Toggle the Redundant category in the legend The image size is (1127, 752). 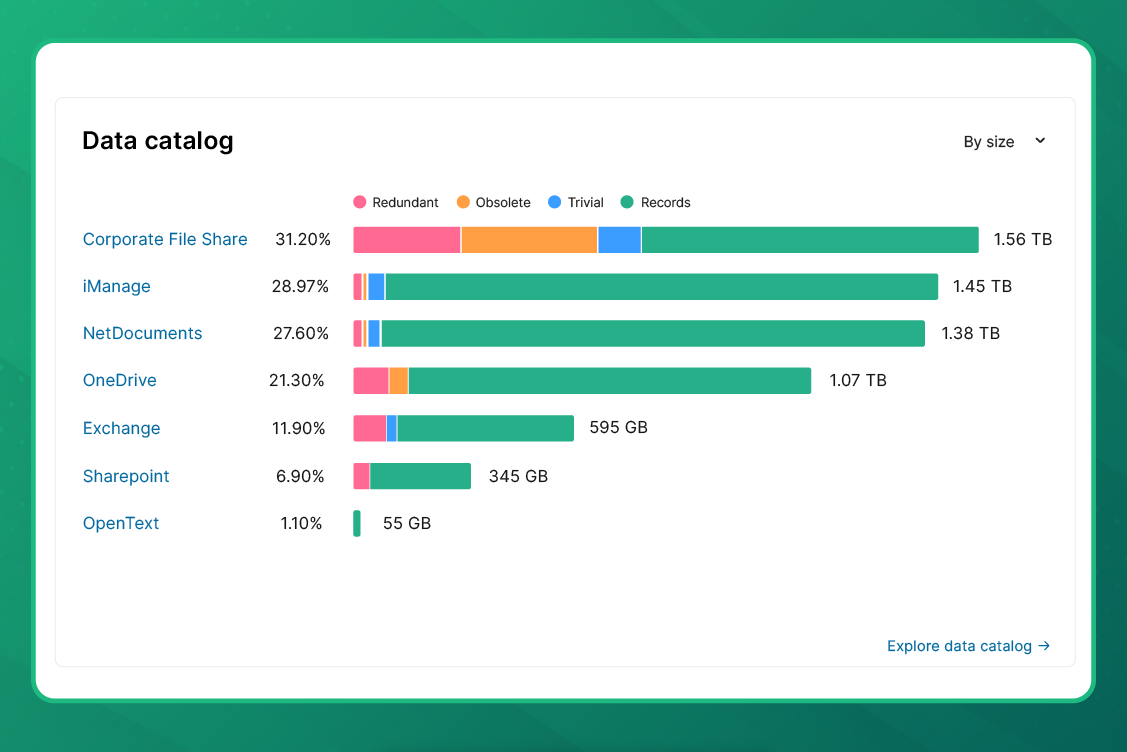(396, 202)
